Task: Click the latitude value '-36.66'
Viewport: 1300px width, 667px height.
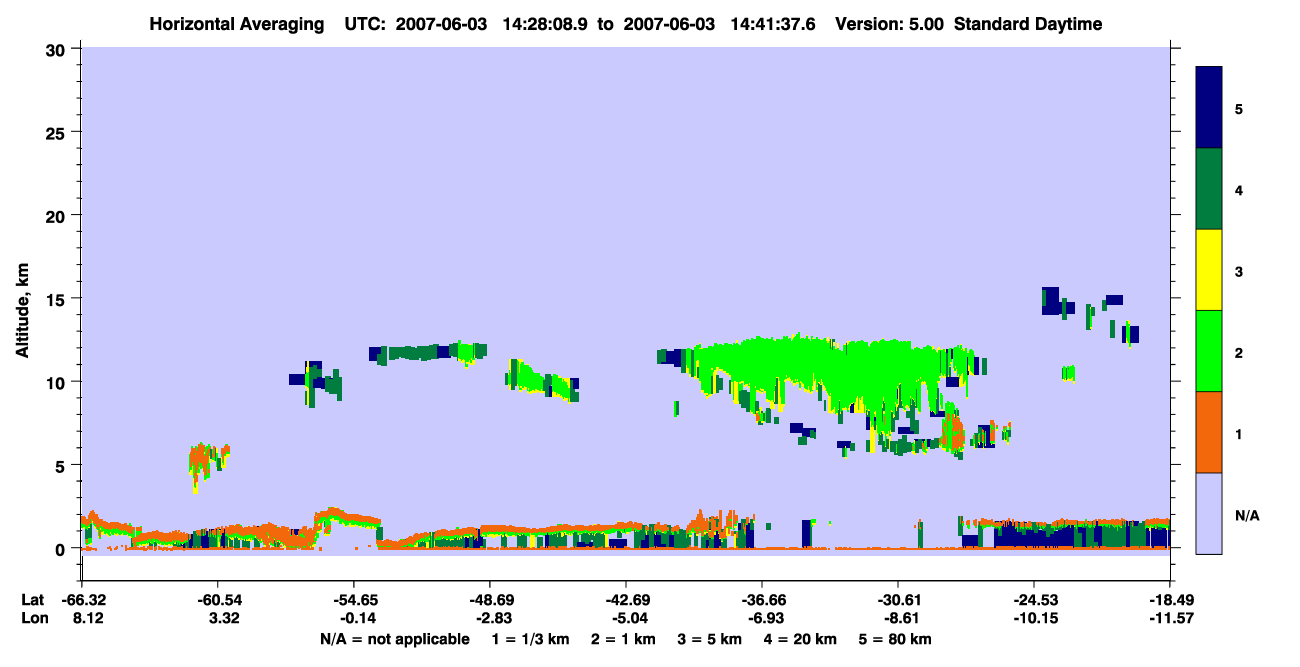Action: [762, 600]
